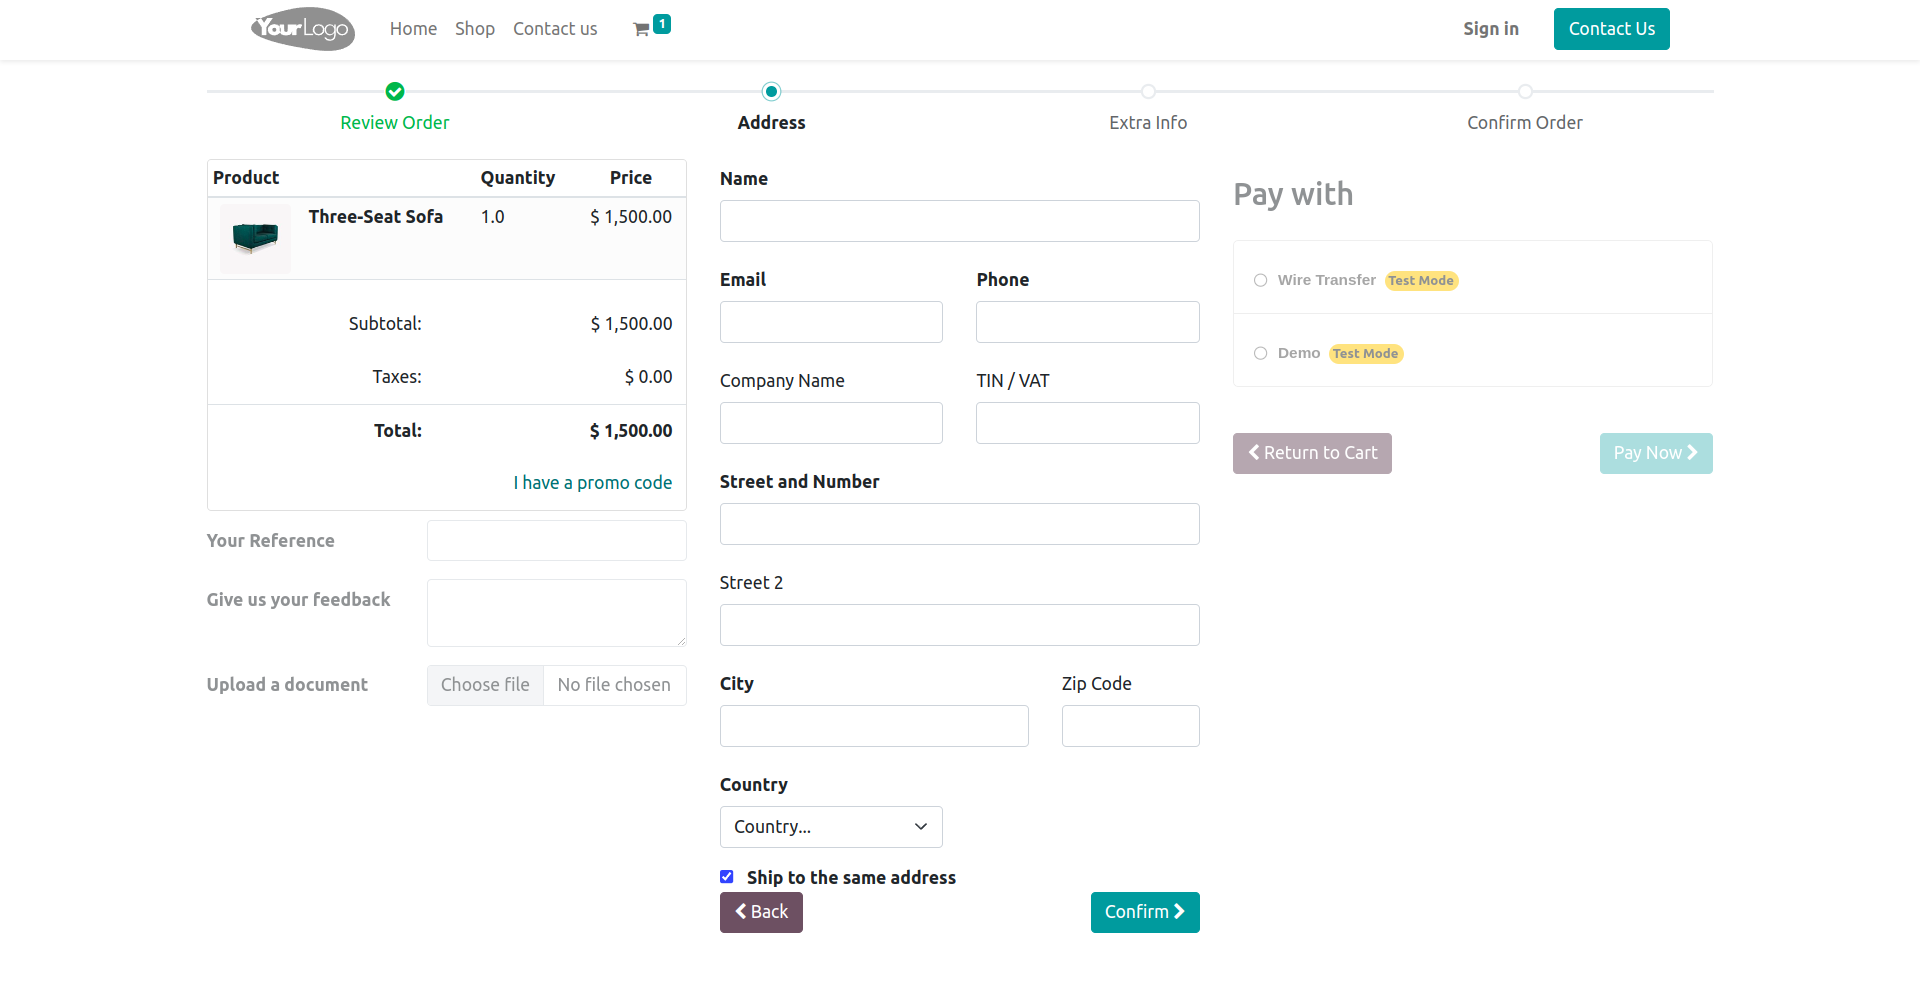Click the YourLogo site logo
Image resolution: width=1920 pixels, height=981 pixels.
pyautogui.click(x=302, y=29)
